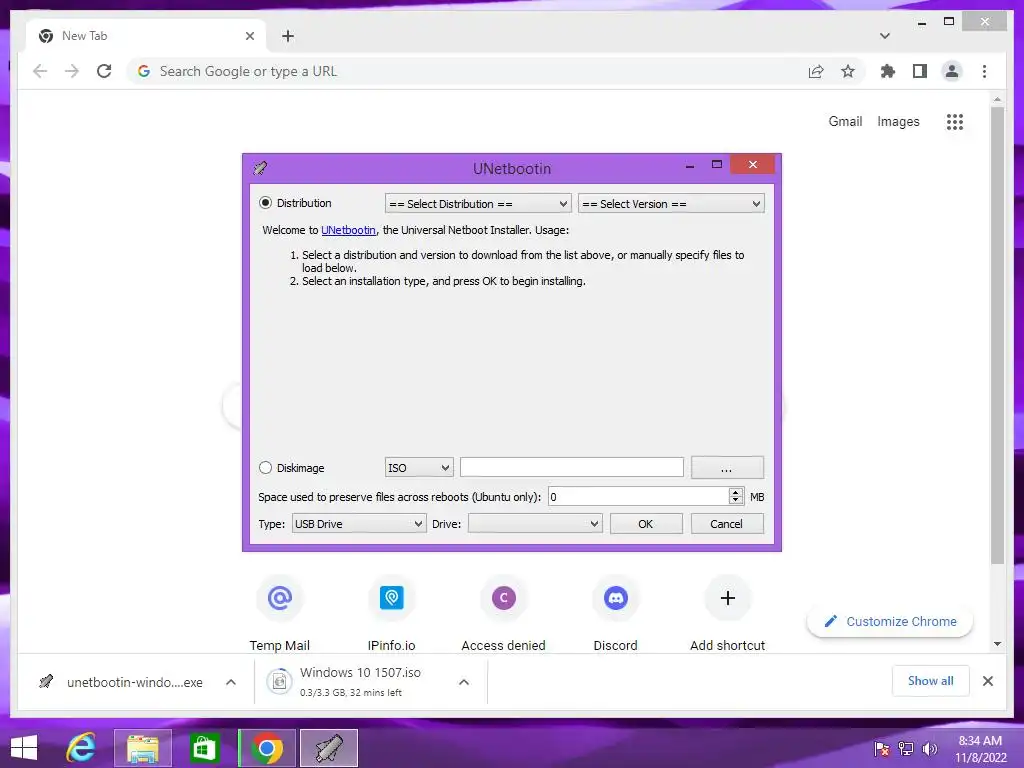Screen dimensions: 1024x768
Task: Open the UNetbootin hyperlink
Action: click(348, 230)
